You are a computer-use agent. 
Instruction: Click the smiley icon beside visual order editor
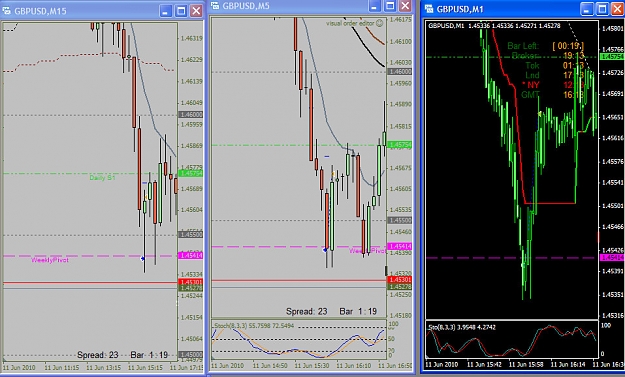[x=379, y=24]
